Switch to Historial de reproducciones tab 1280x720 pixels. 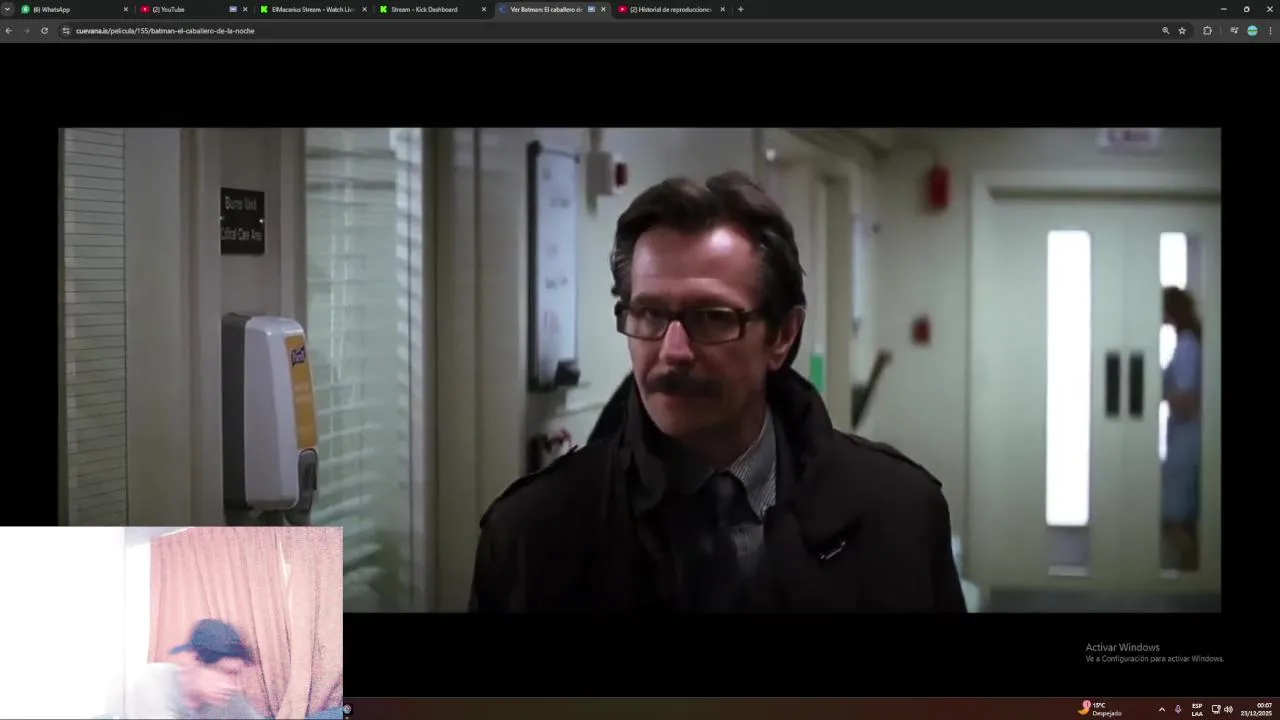[x=671, y=9]
